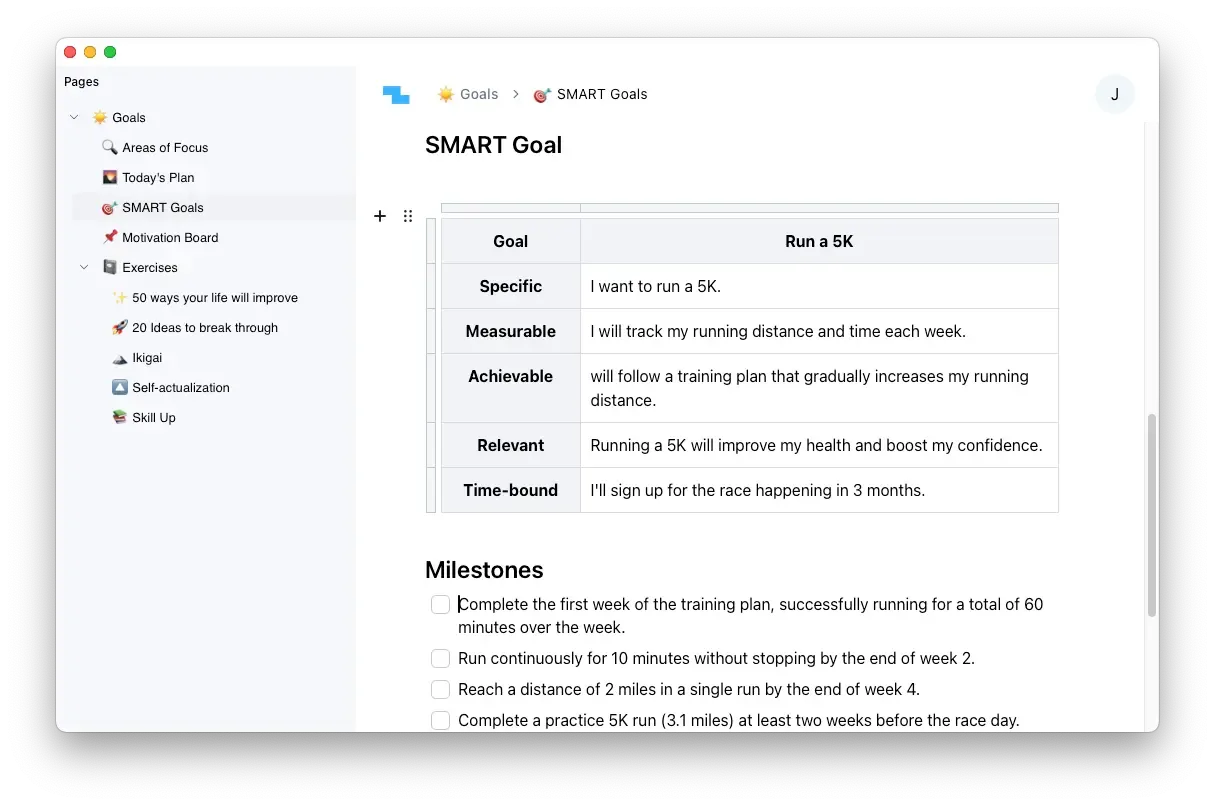1215x806 pixels.
Task: Click the vertical scrollbar thumb of the page
Action: click(1151, 515)
